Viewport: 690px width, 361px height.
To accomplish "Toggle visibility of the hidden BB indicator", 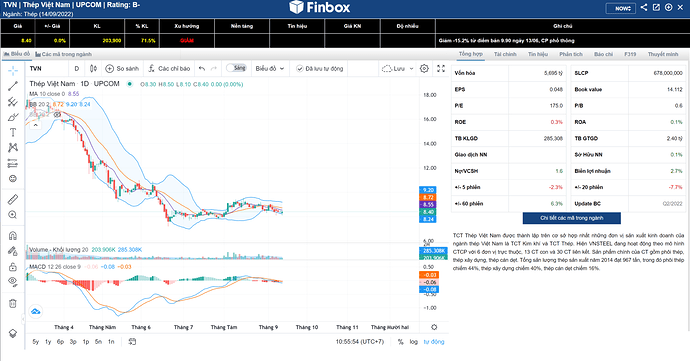I will point(57,114).
